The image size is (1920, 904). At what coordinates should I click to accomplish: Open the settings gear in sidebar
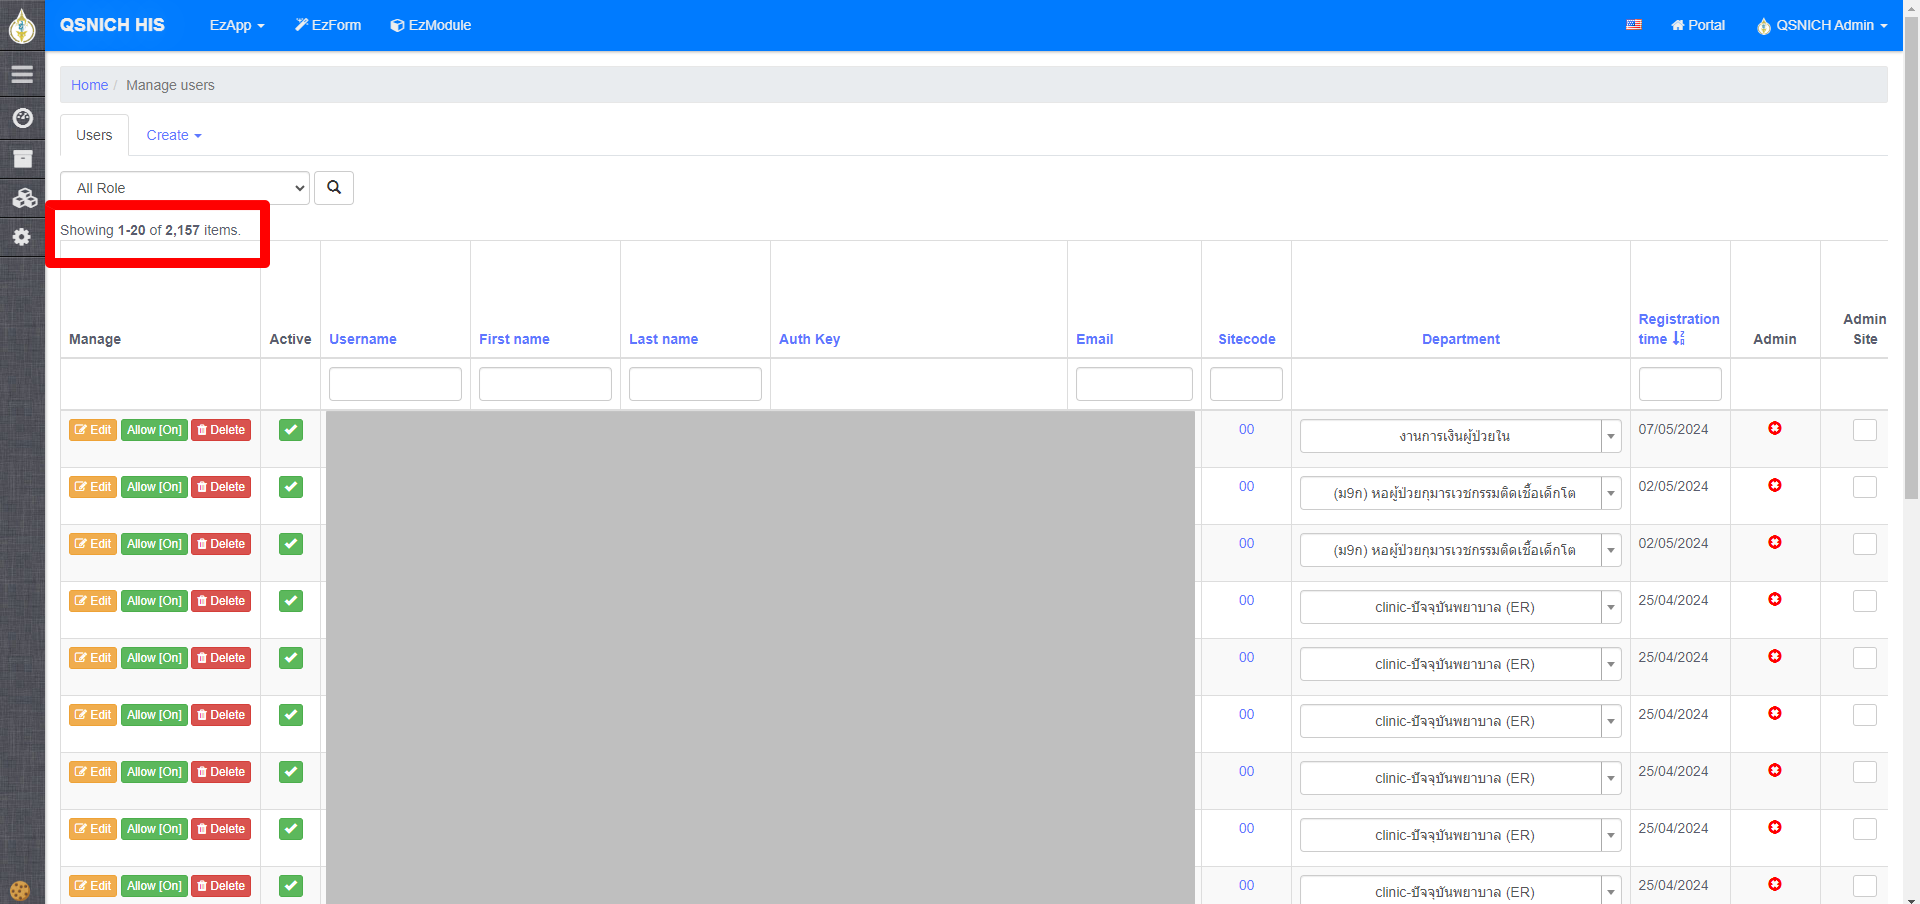coord(22,237)
